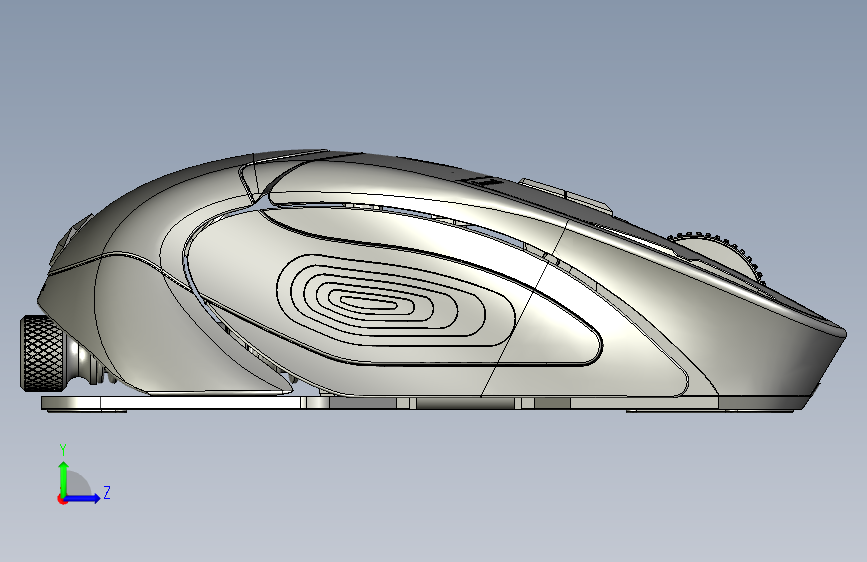Screen dimensions: 867x562
Task: Select the flat base plate under the mouse
Action: [x=423, y=403]
